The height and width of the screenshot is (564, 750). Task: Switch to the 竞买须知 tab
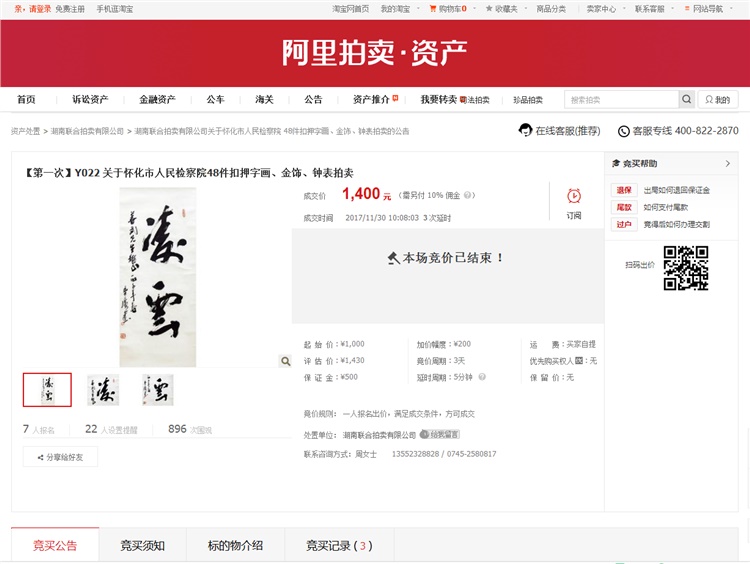coord(143,545)
